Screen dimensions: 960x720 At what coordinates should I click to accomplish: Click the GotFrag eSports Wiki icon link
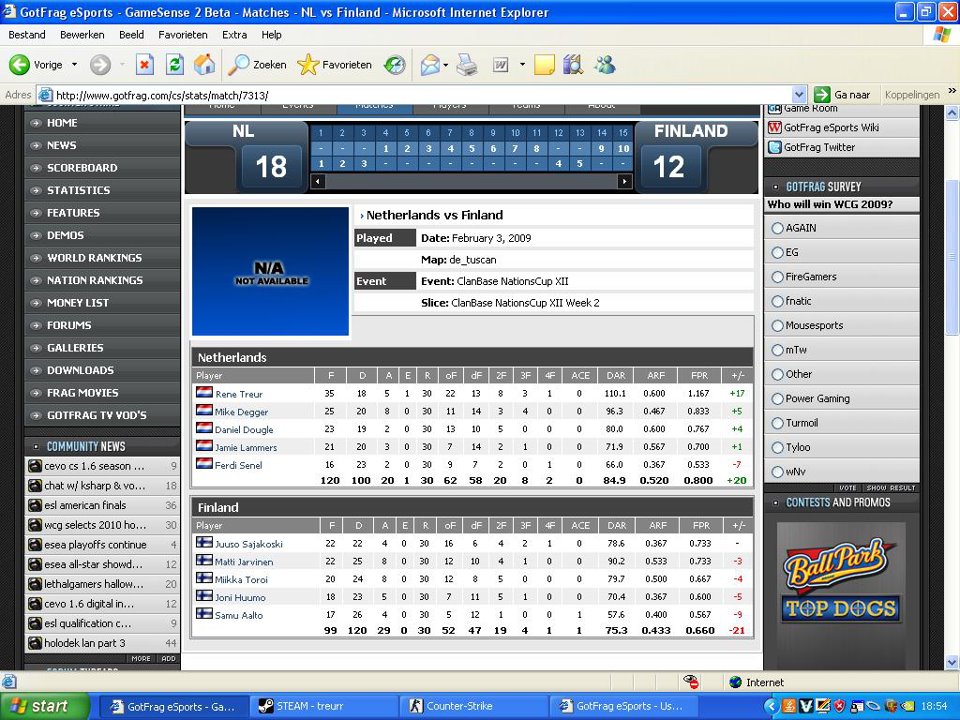coord(774,127)
